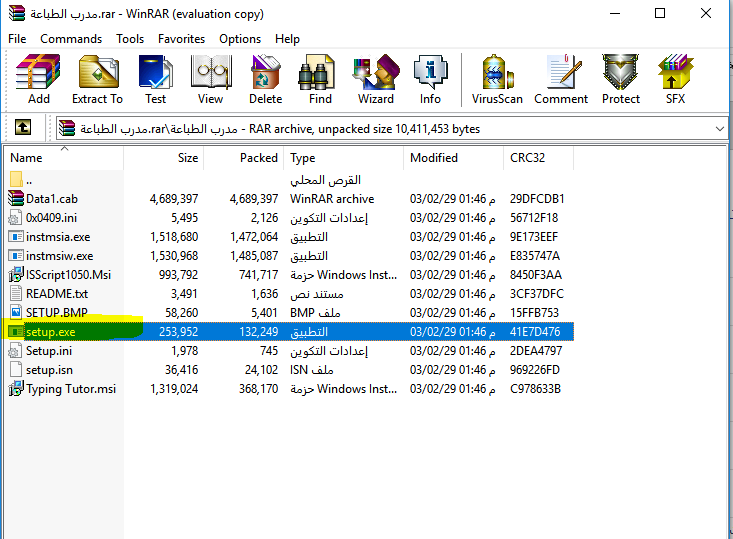The width and height of the screenshot is (733, 539).
Task: Click the instmsiw.exe file icon
Action: [16, 256]
